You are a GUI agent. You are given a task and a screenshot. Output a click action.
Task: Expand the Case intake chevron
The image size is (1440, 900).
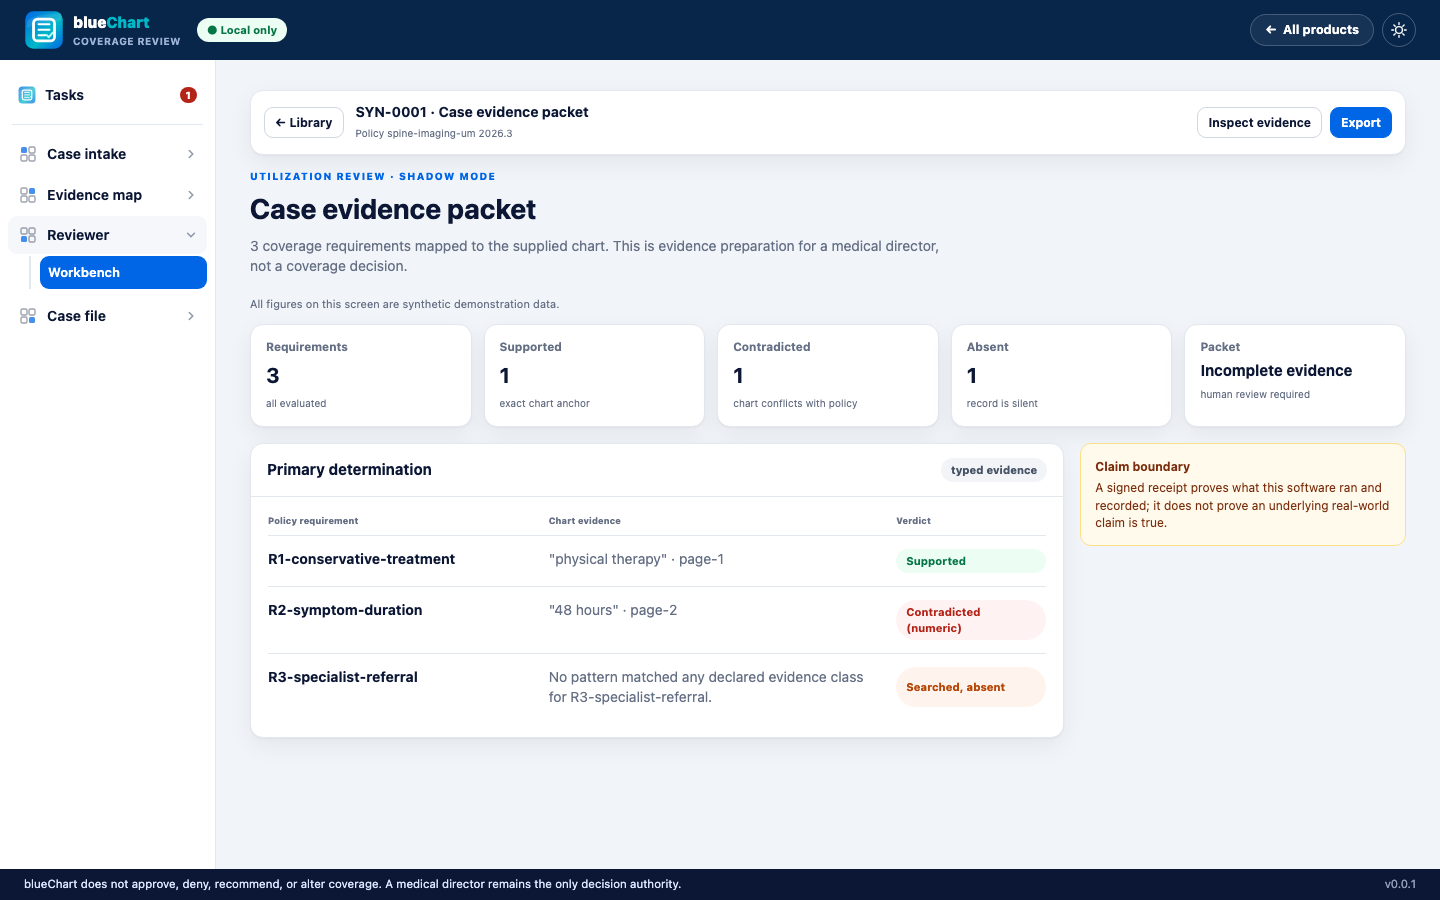(191, 154)
